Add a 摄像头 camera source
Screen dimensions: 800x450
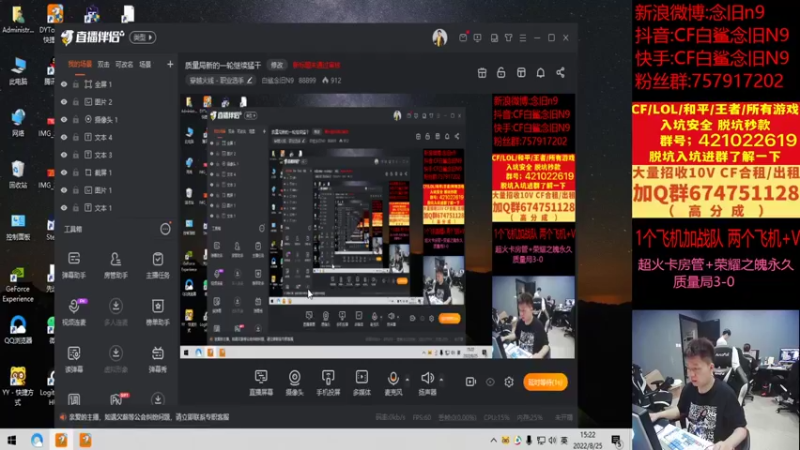[x=294, y=383]
